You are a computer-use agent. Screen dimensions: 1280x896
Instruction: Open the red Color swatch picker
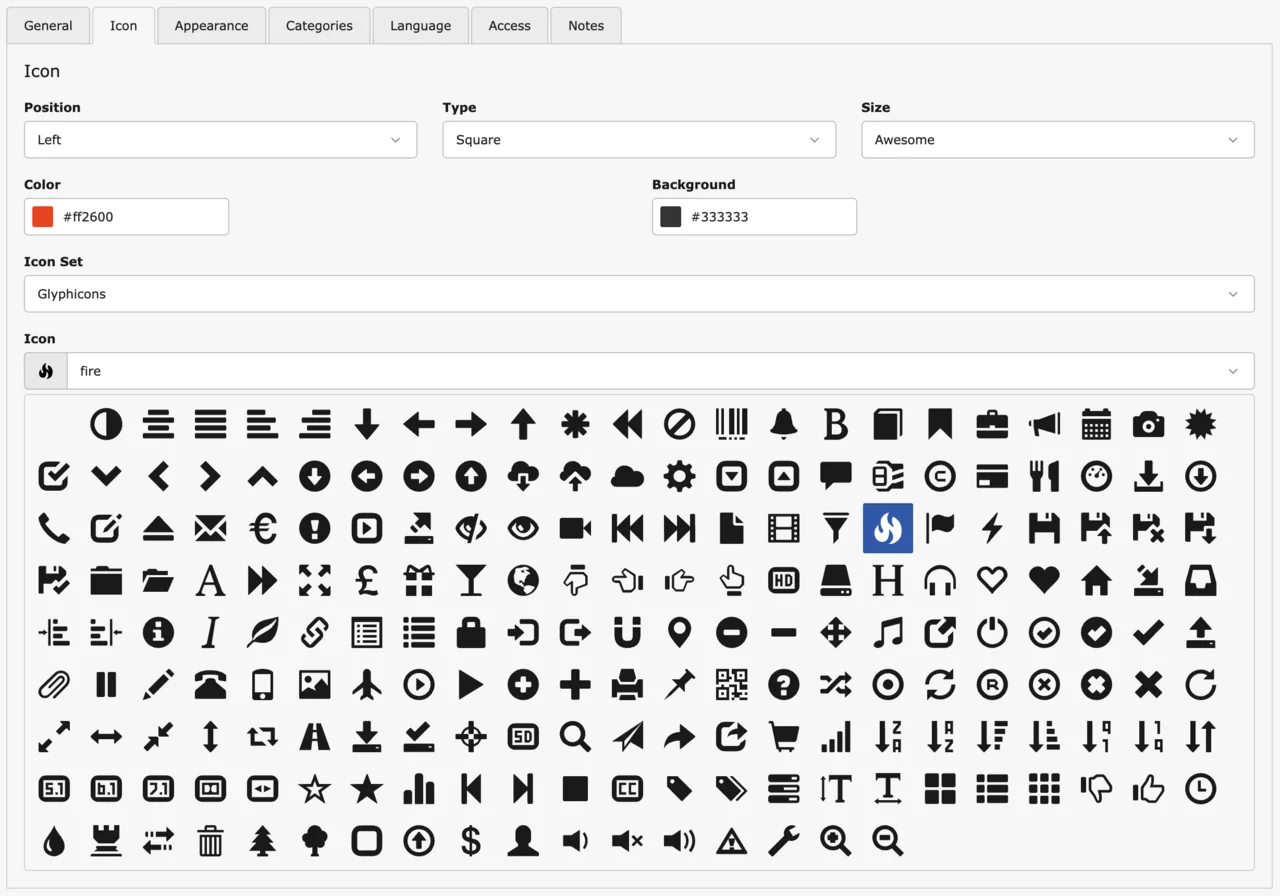pos(43,217)
